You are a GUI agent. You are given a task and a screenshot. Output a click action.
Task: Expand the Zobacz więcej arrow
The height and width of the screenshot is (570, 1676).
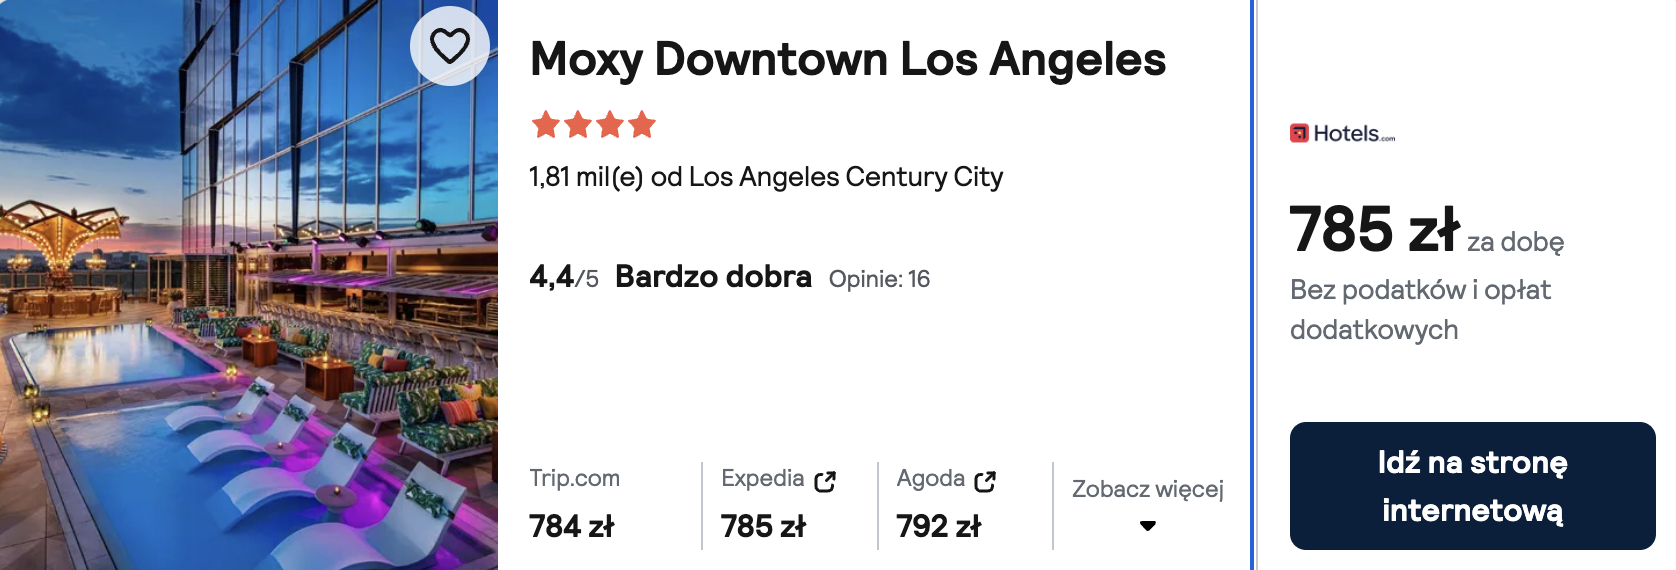pos(1148,526)
